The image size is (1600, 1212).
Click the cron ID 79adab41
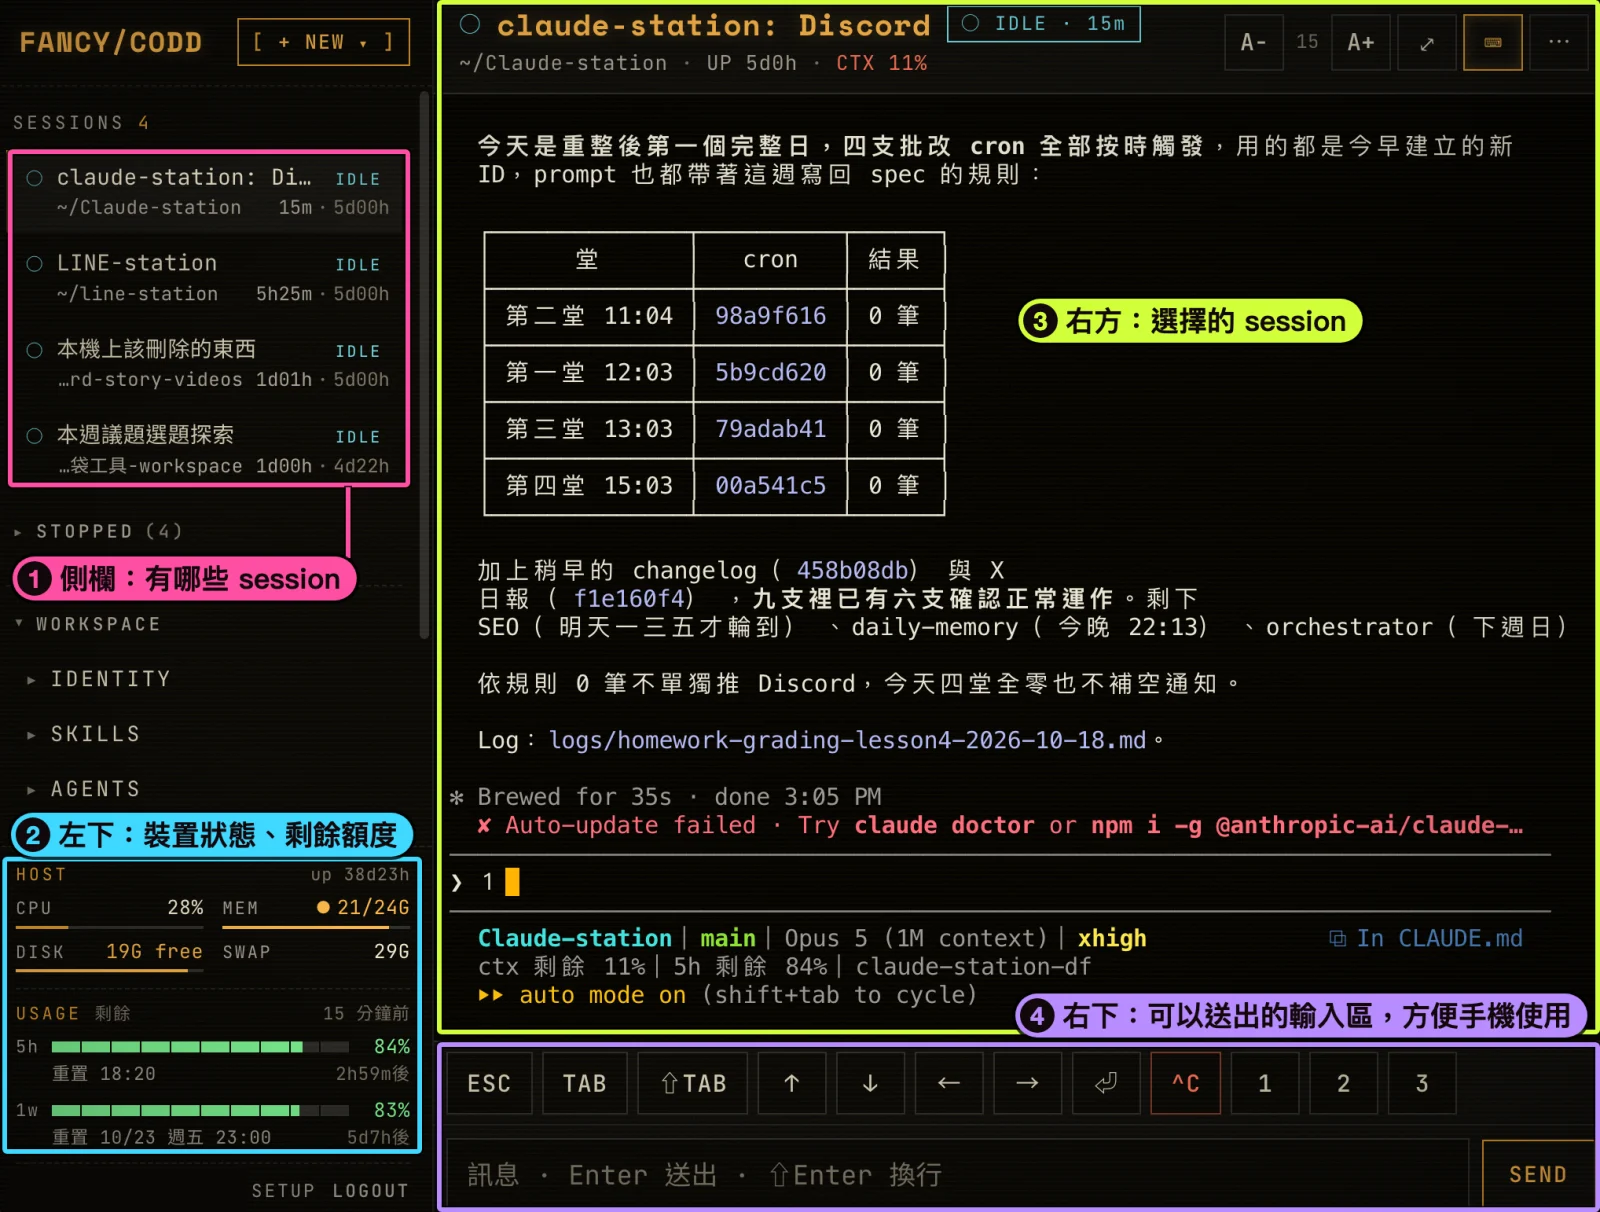(770, 429)
